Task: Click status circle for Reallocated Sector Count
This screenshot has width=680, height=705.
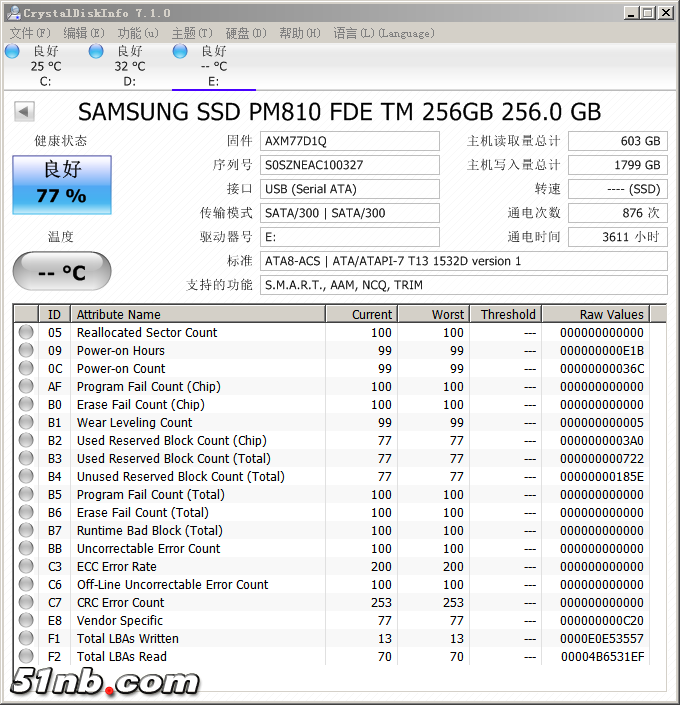Action: 26,332
